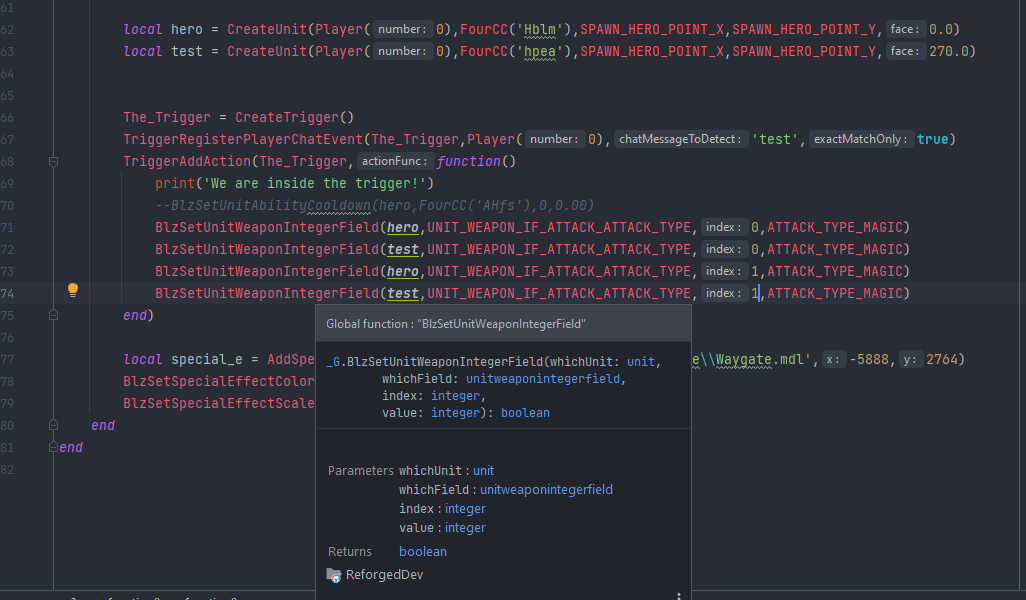Click unit link beside whichUnit in Parameters
This screenshot has height=600, width=1026.
[483, 470]
